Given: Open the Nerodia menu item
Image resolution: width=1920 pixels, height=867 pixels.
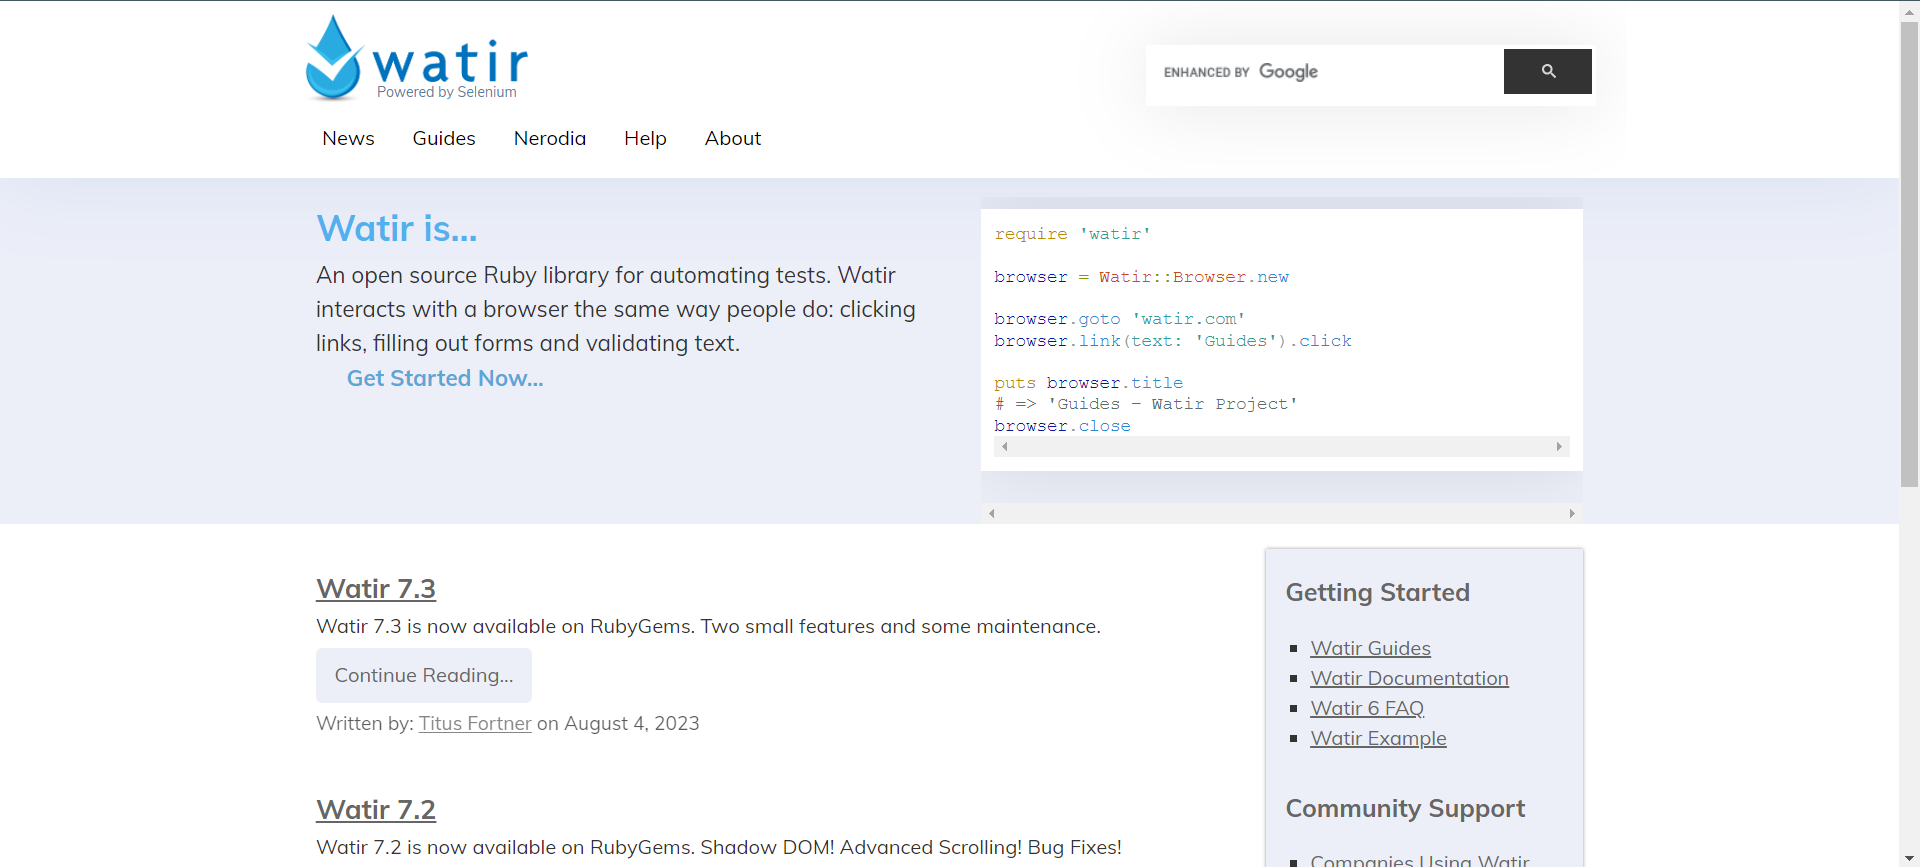Looking at the screenshot, I should pyautogui.click(x=550, y=138).
